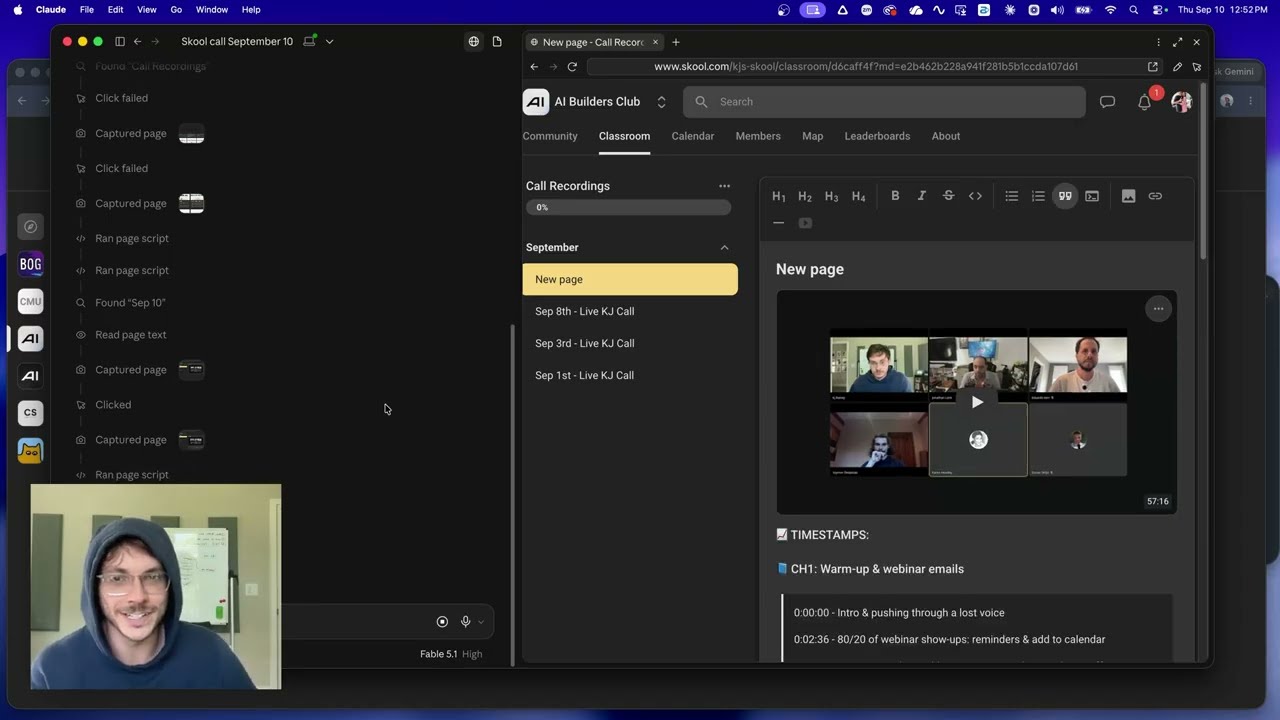Insert a video embed from the toolbar
This screenshot has width=1280, height=720.
[805, 223]
